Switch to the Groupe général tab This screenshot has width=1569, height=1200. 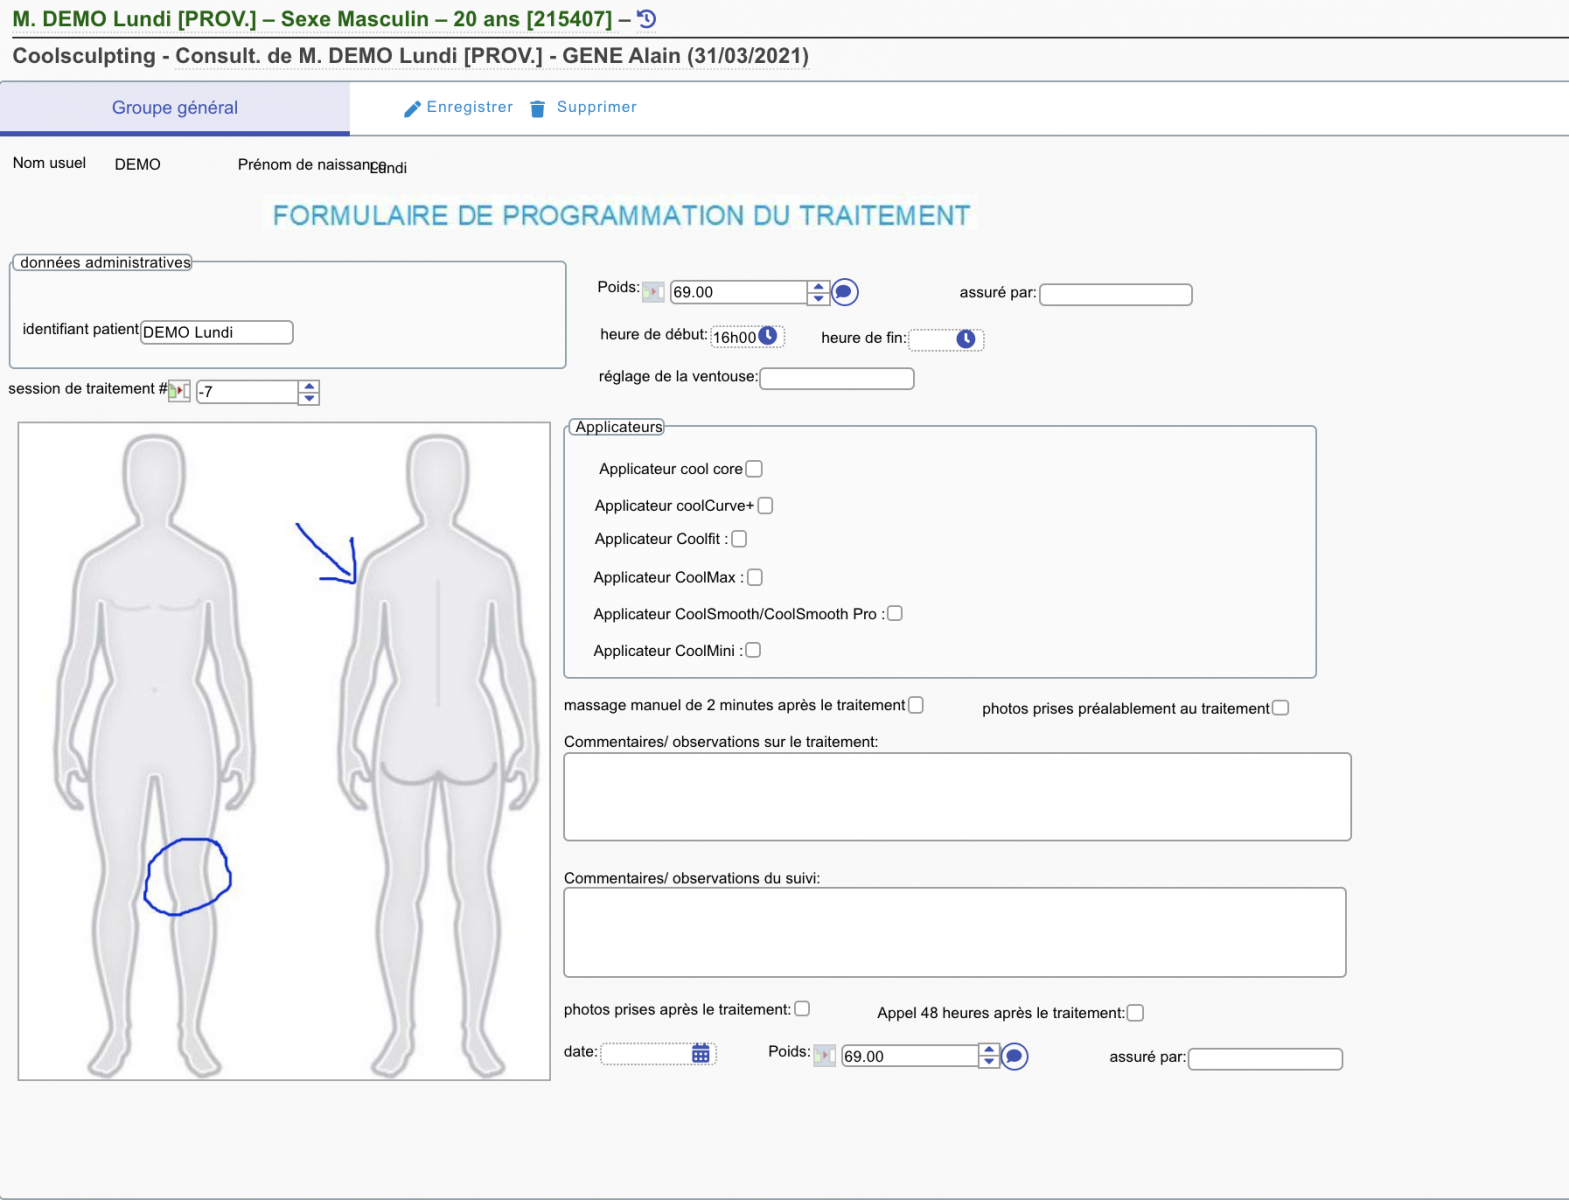coord(175,108)
